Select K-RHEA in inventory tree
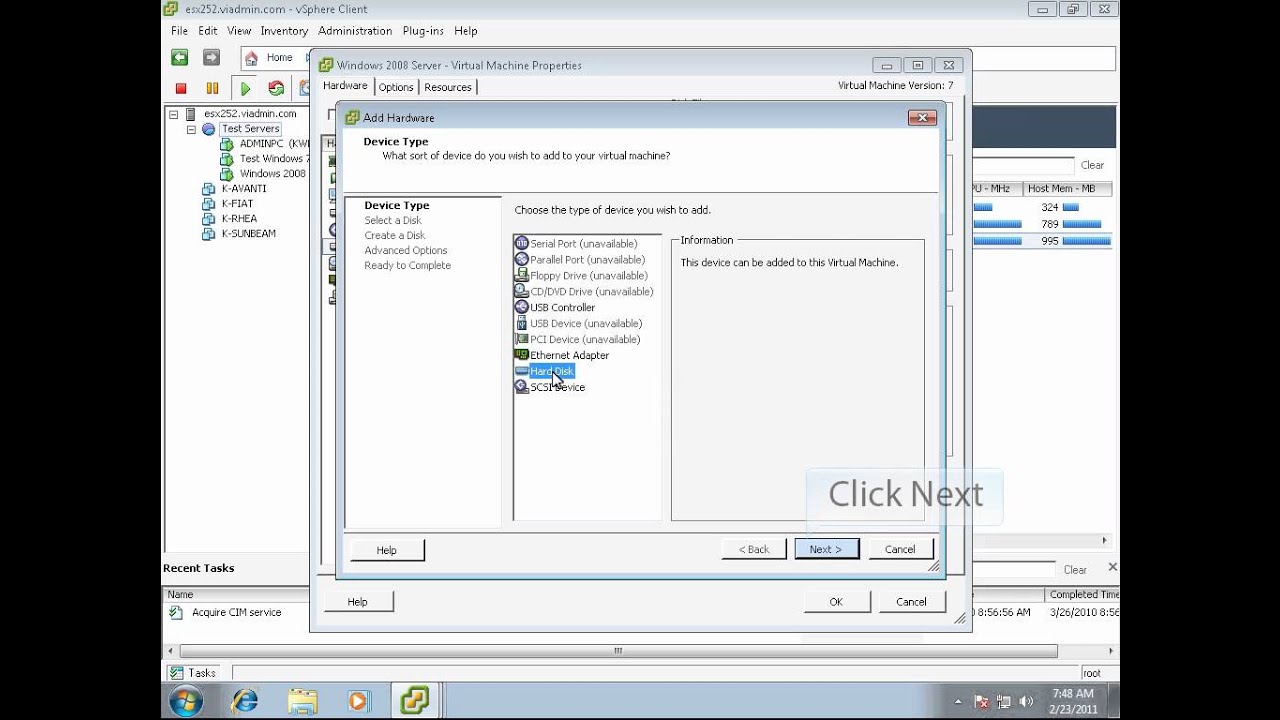 pyautogui.click(x=239, y=219)
